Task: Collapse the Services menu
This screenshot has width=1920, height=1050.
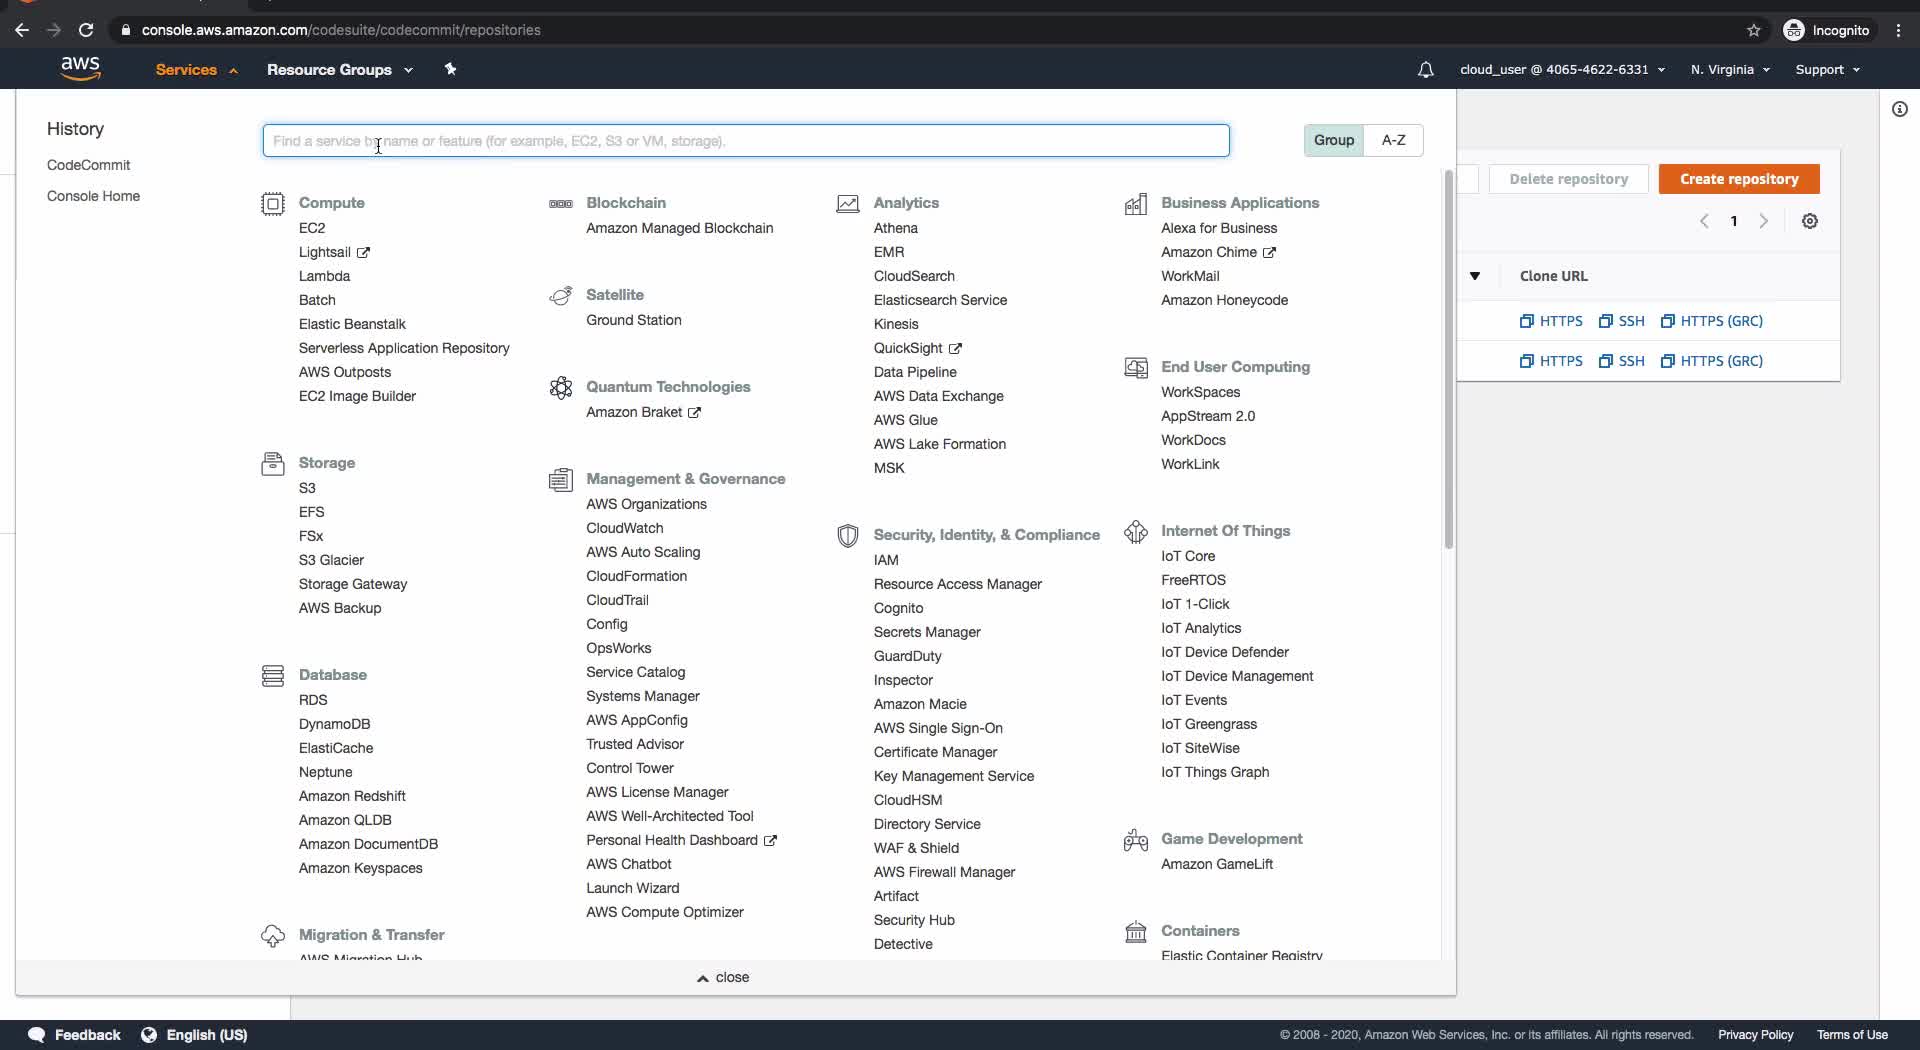Action: coord(196,70)
